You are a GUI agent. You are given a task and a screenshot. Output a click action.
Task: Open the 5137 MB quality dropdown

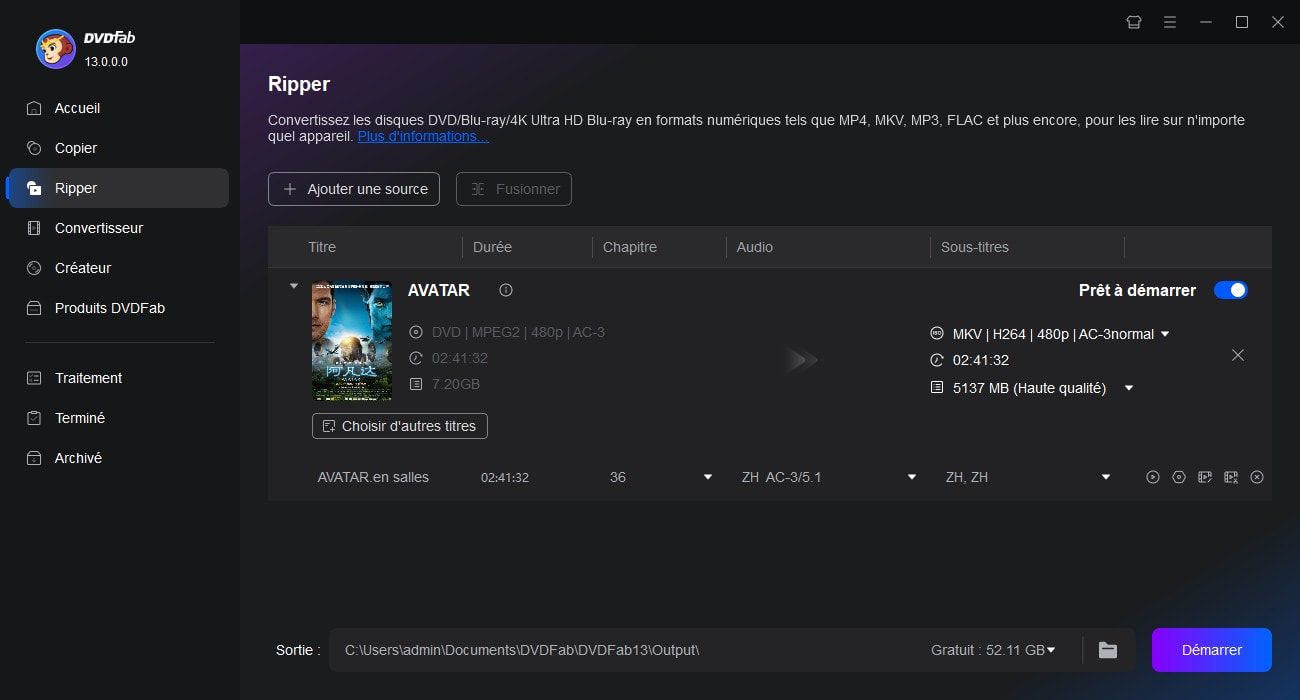click(x=1129, y=388)
